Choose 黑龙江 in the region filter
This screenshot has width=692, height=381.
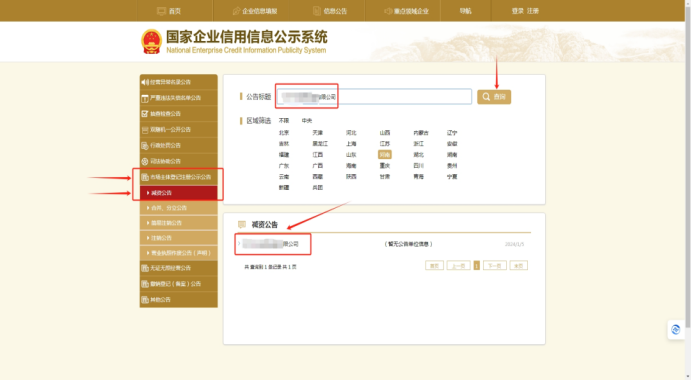pos(320,144)
